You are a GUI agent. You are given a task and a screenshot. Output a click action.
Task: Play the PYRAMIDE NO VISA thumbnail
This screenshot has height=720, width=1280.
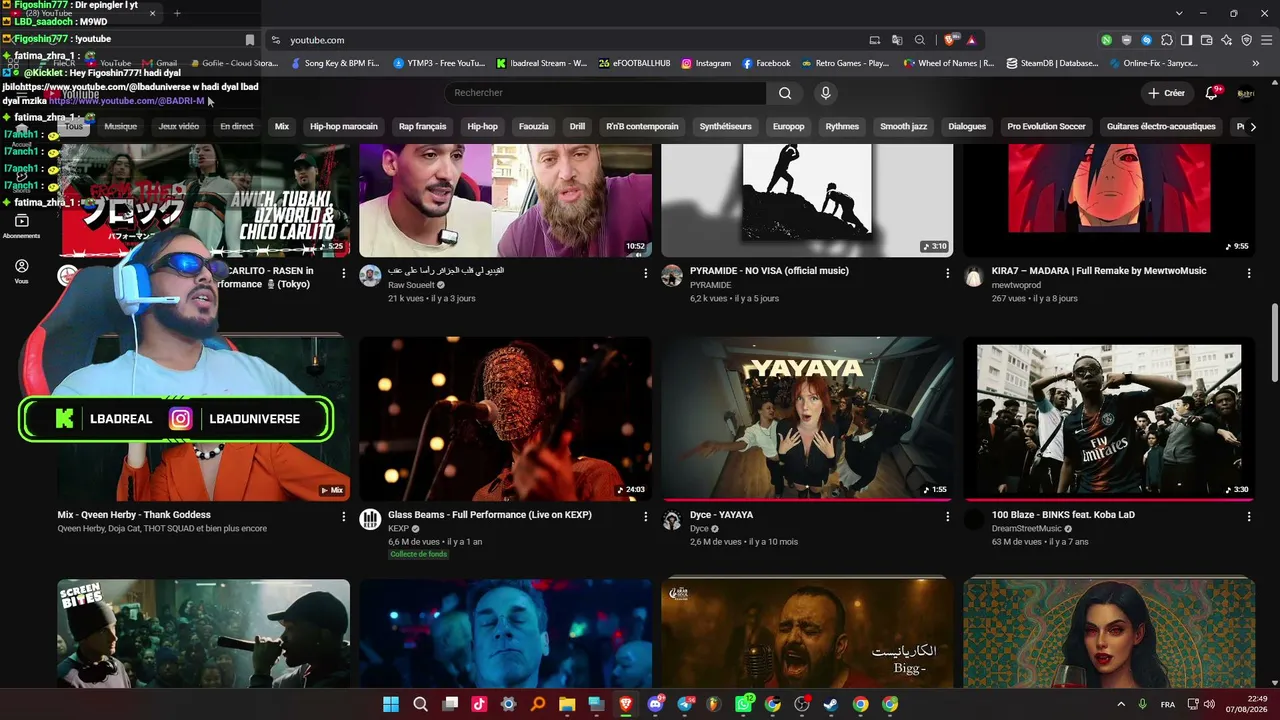tap(807, 200)
